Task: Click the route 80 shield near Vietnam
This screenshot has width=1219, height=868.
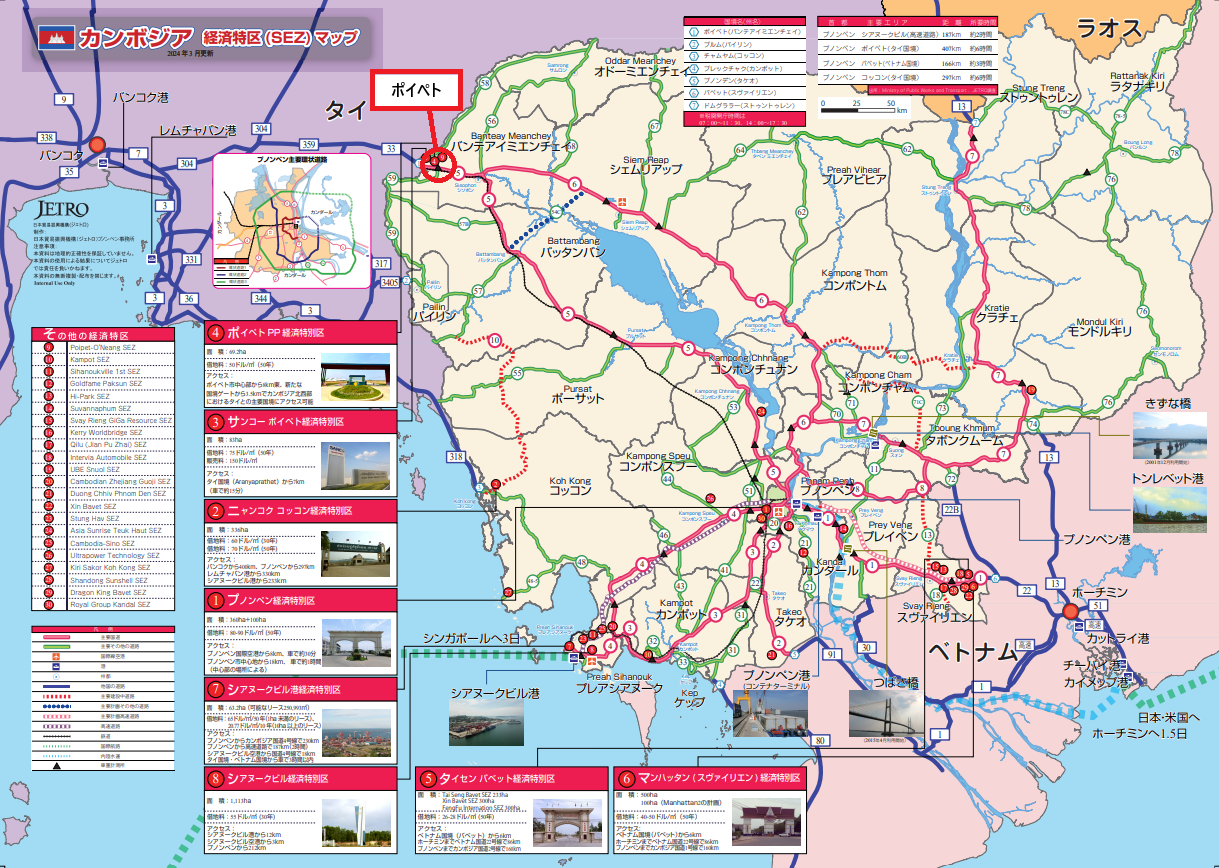Action: point(821,741)
